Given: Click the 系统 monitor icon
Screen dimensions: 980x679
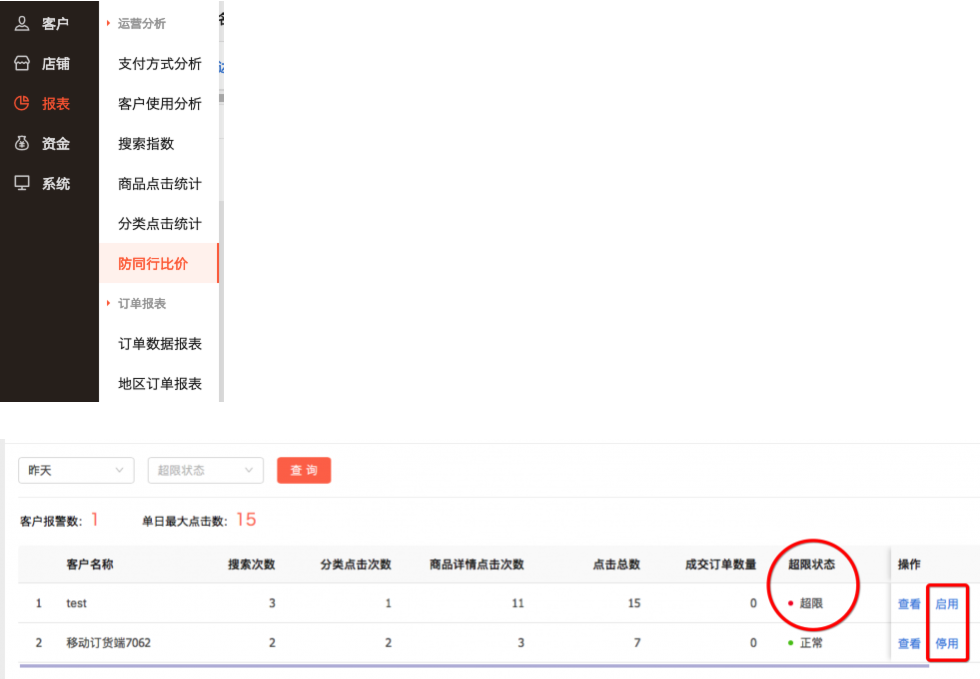Looking at the screenshot, I should 22,183.
